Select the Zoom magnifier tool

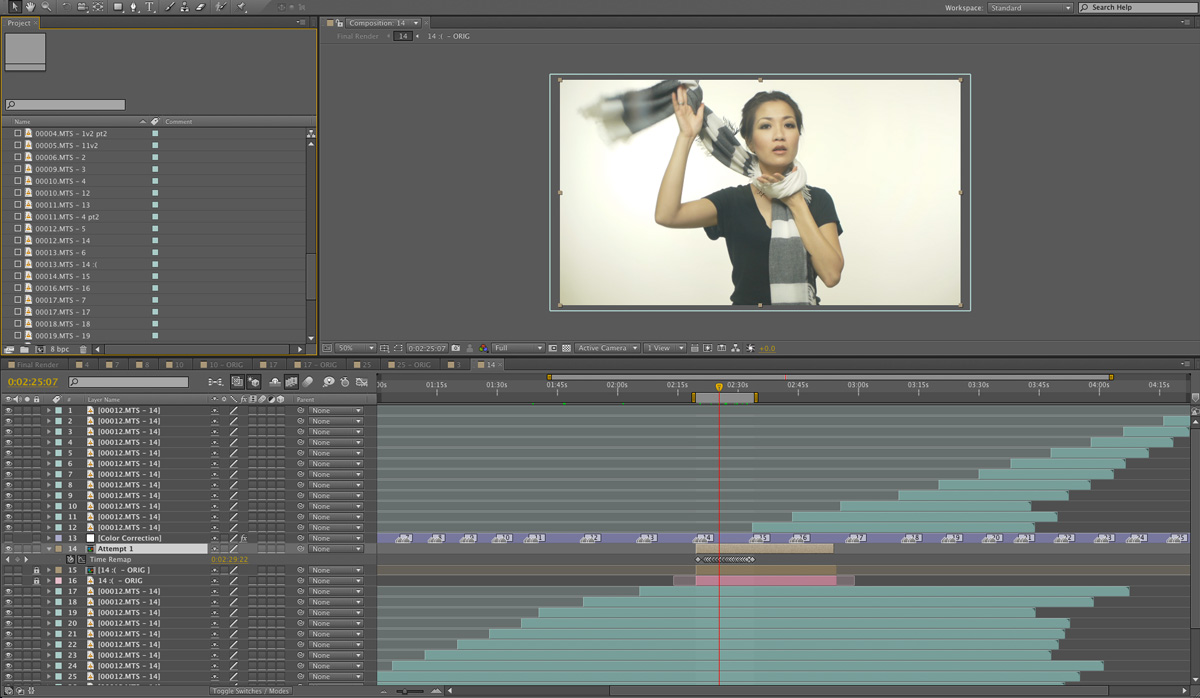[x=46, y=7]
